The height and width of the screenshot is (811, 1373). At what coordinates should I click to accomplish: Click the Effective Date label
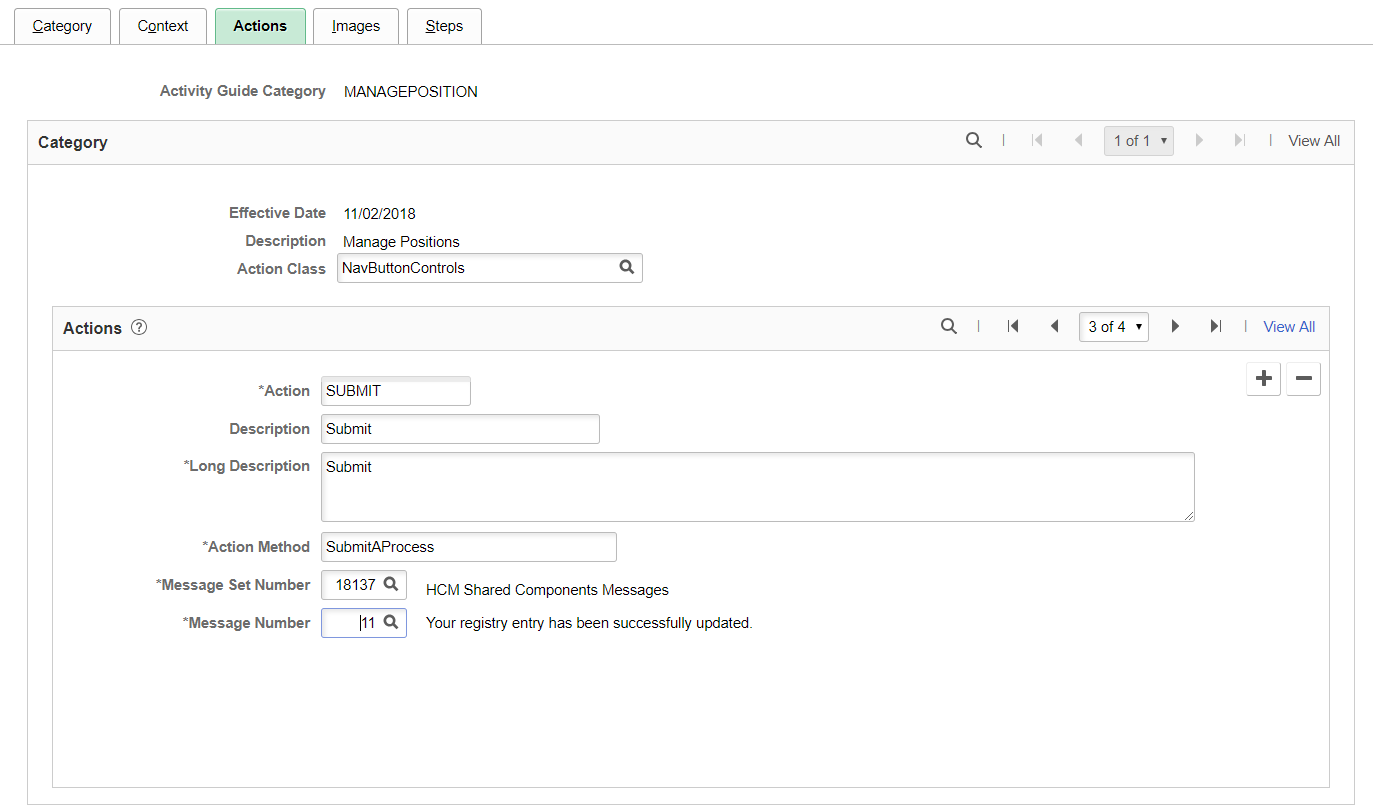pos(278,213)
